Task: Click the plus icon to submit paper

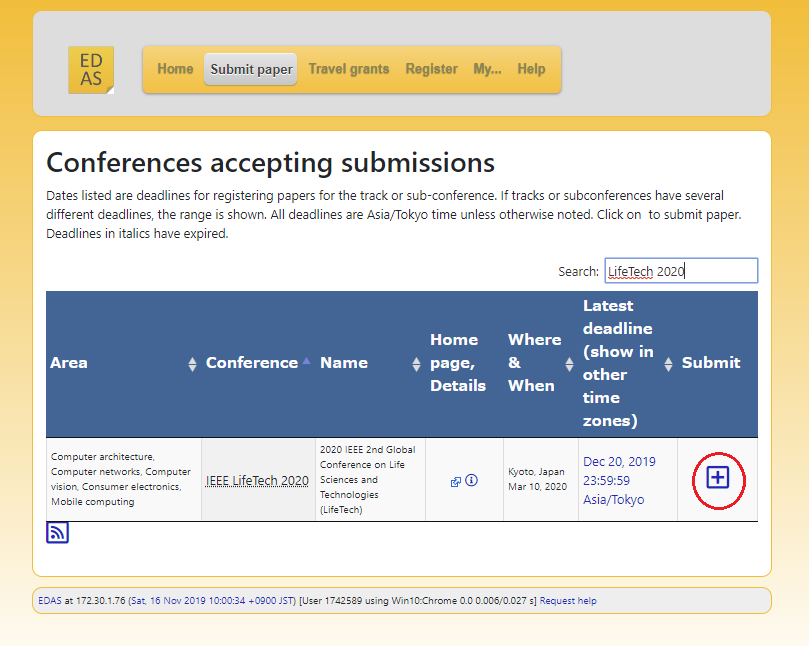Action: [x=718, y=478]
